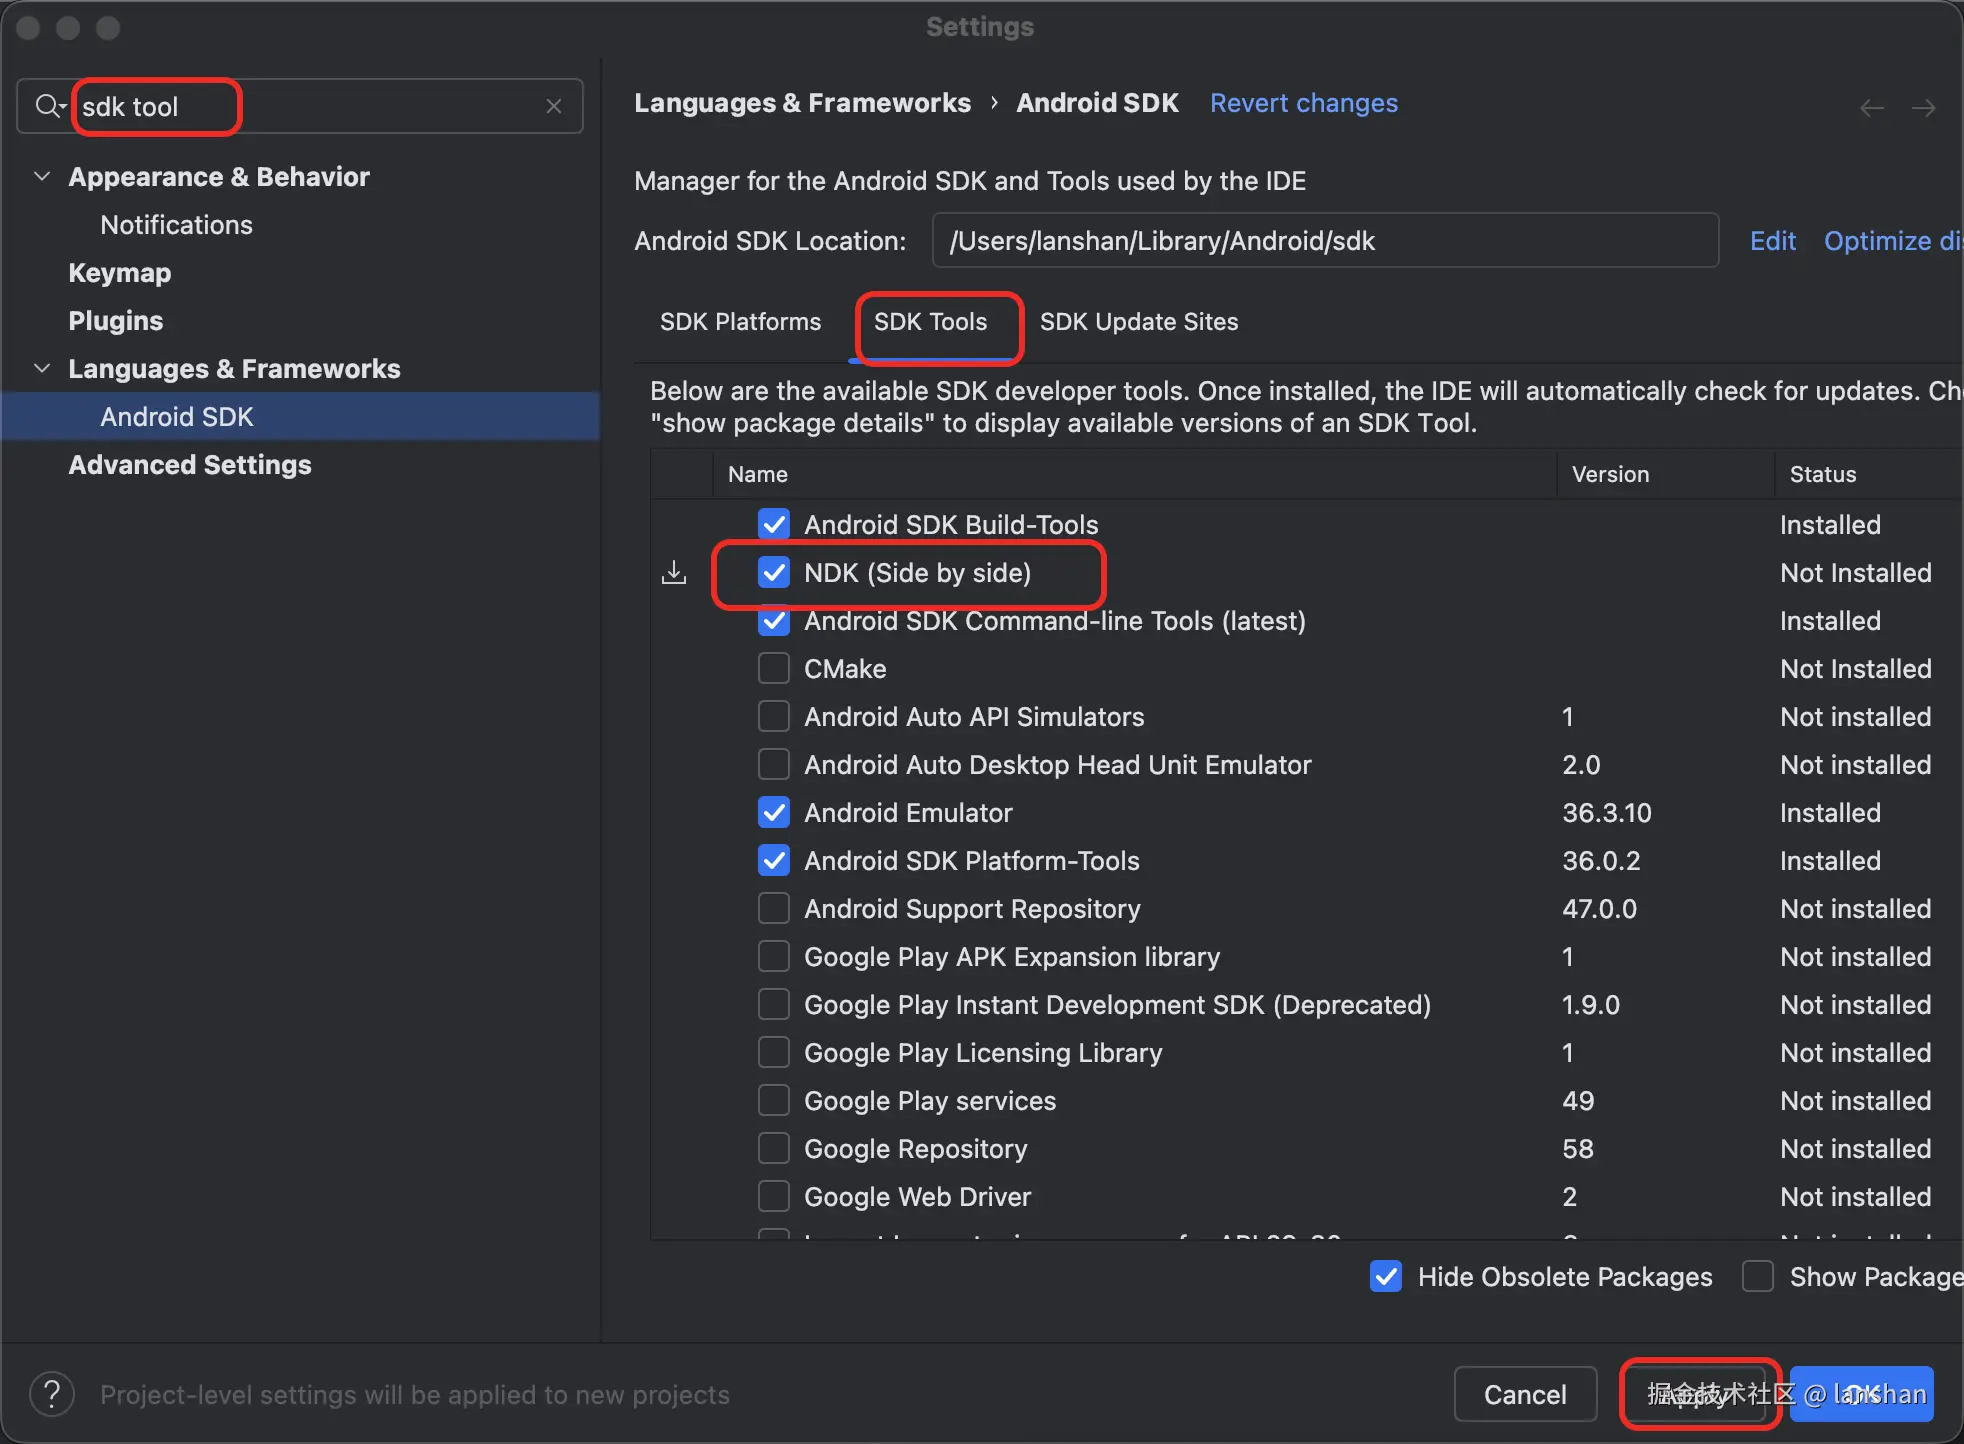Click the forward navigation arrow
Screen dimensions: 1964x1444
[x=1923, y=108]
